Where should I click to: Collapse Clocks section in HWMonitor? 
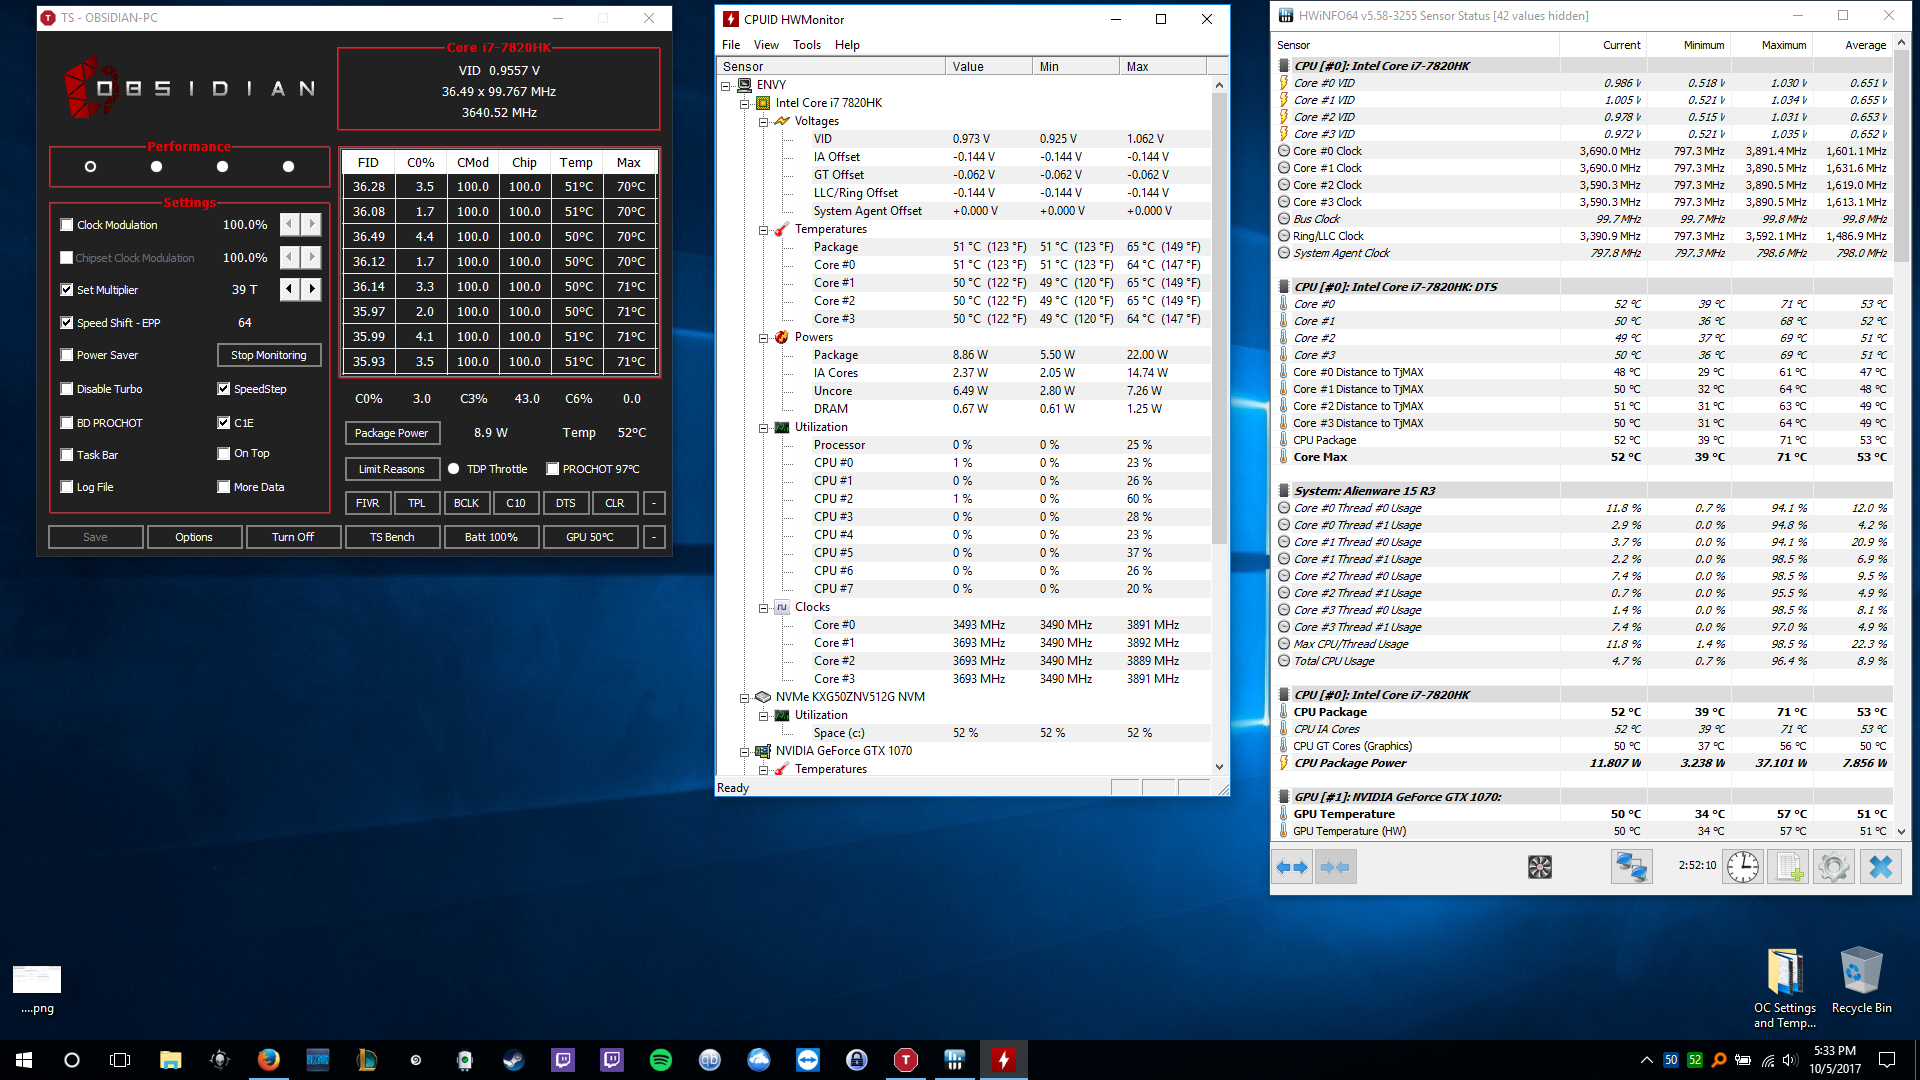[x=764, y=607]
